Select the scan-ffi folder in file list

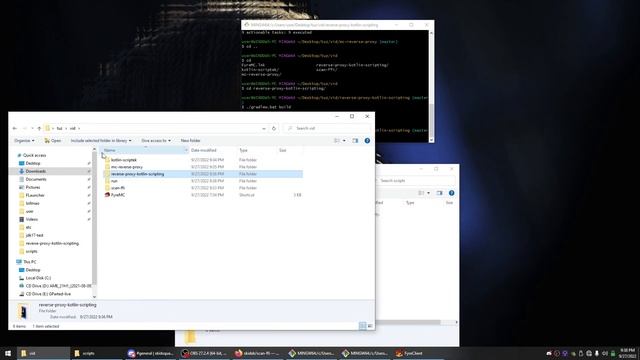118,188
